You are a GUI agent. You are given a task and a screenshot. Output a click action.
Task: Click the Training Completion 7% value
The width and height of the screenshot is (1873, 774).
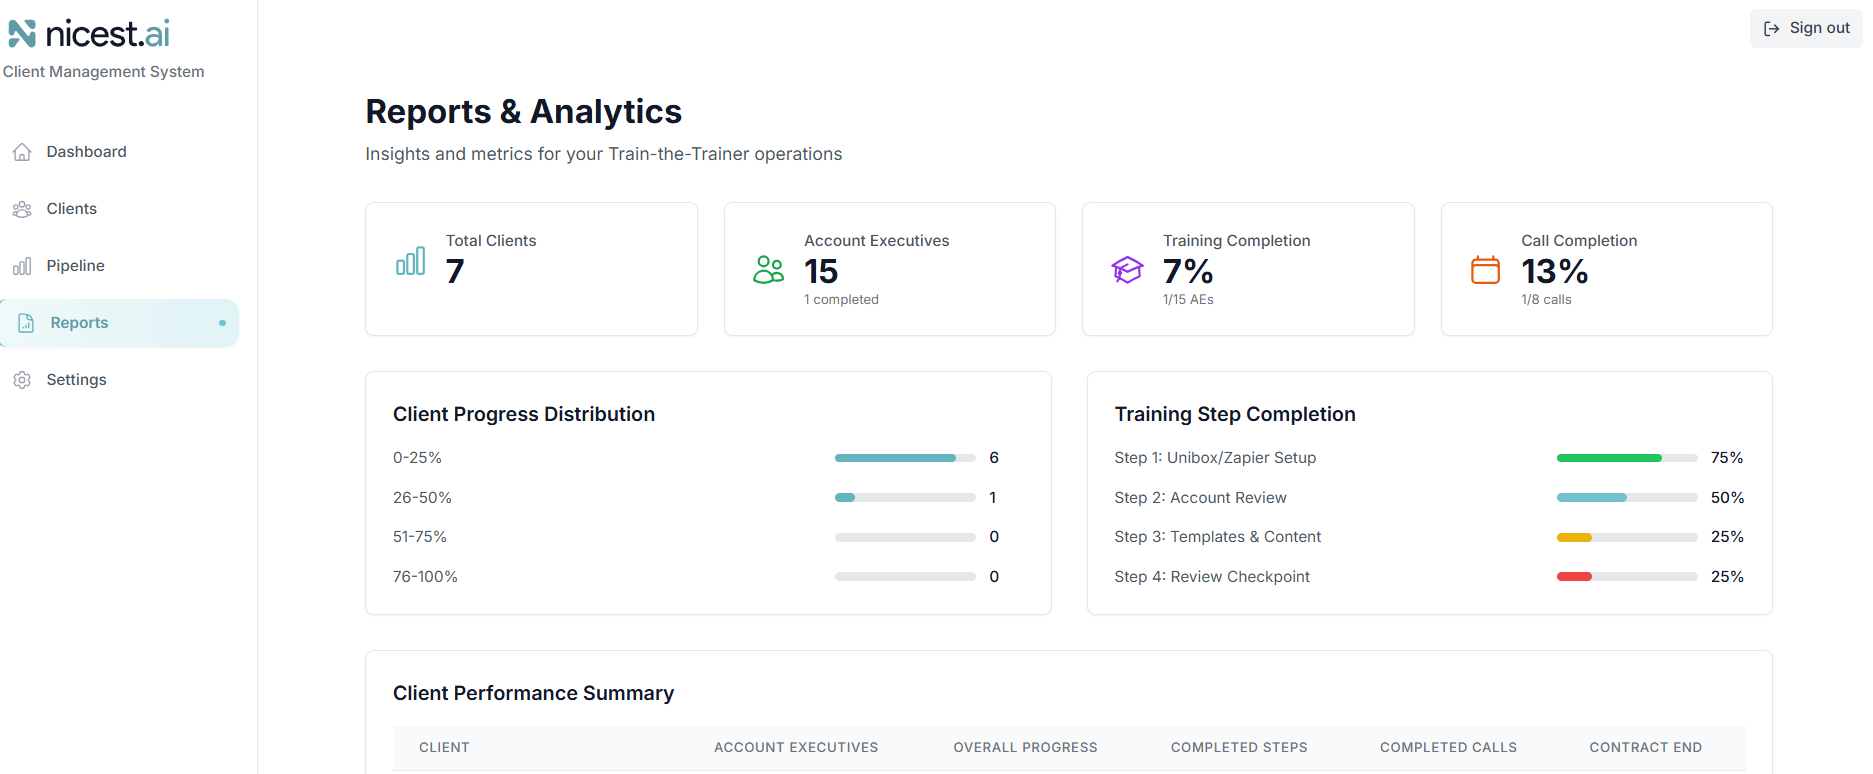1188,271
